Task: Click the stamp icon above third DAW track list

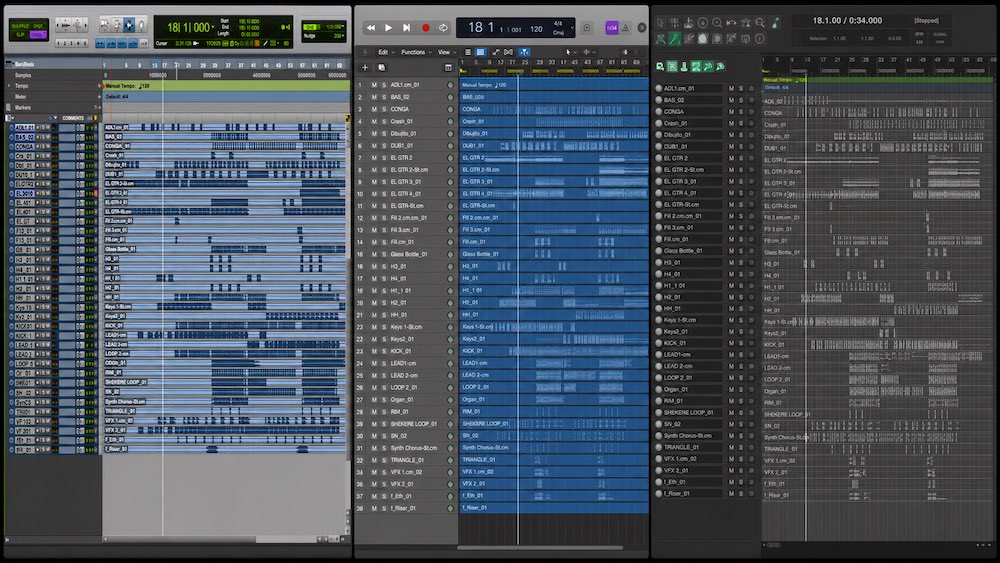Action: (684, 66)
